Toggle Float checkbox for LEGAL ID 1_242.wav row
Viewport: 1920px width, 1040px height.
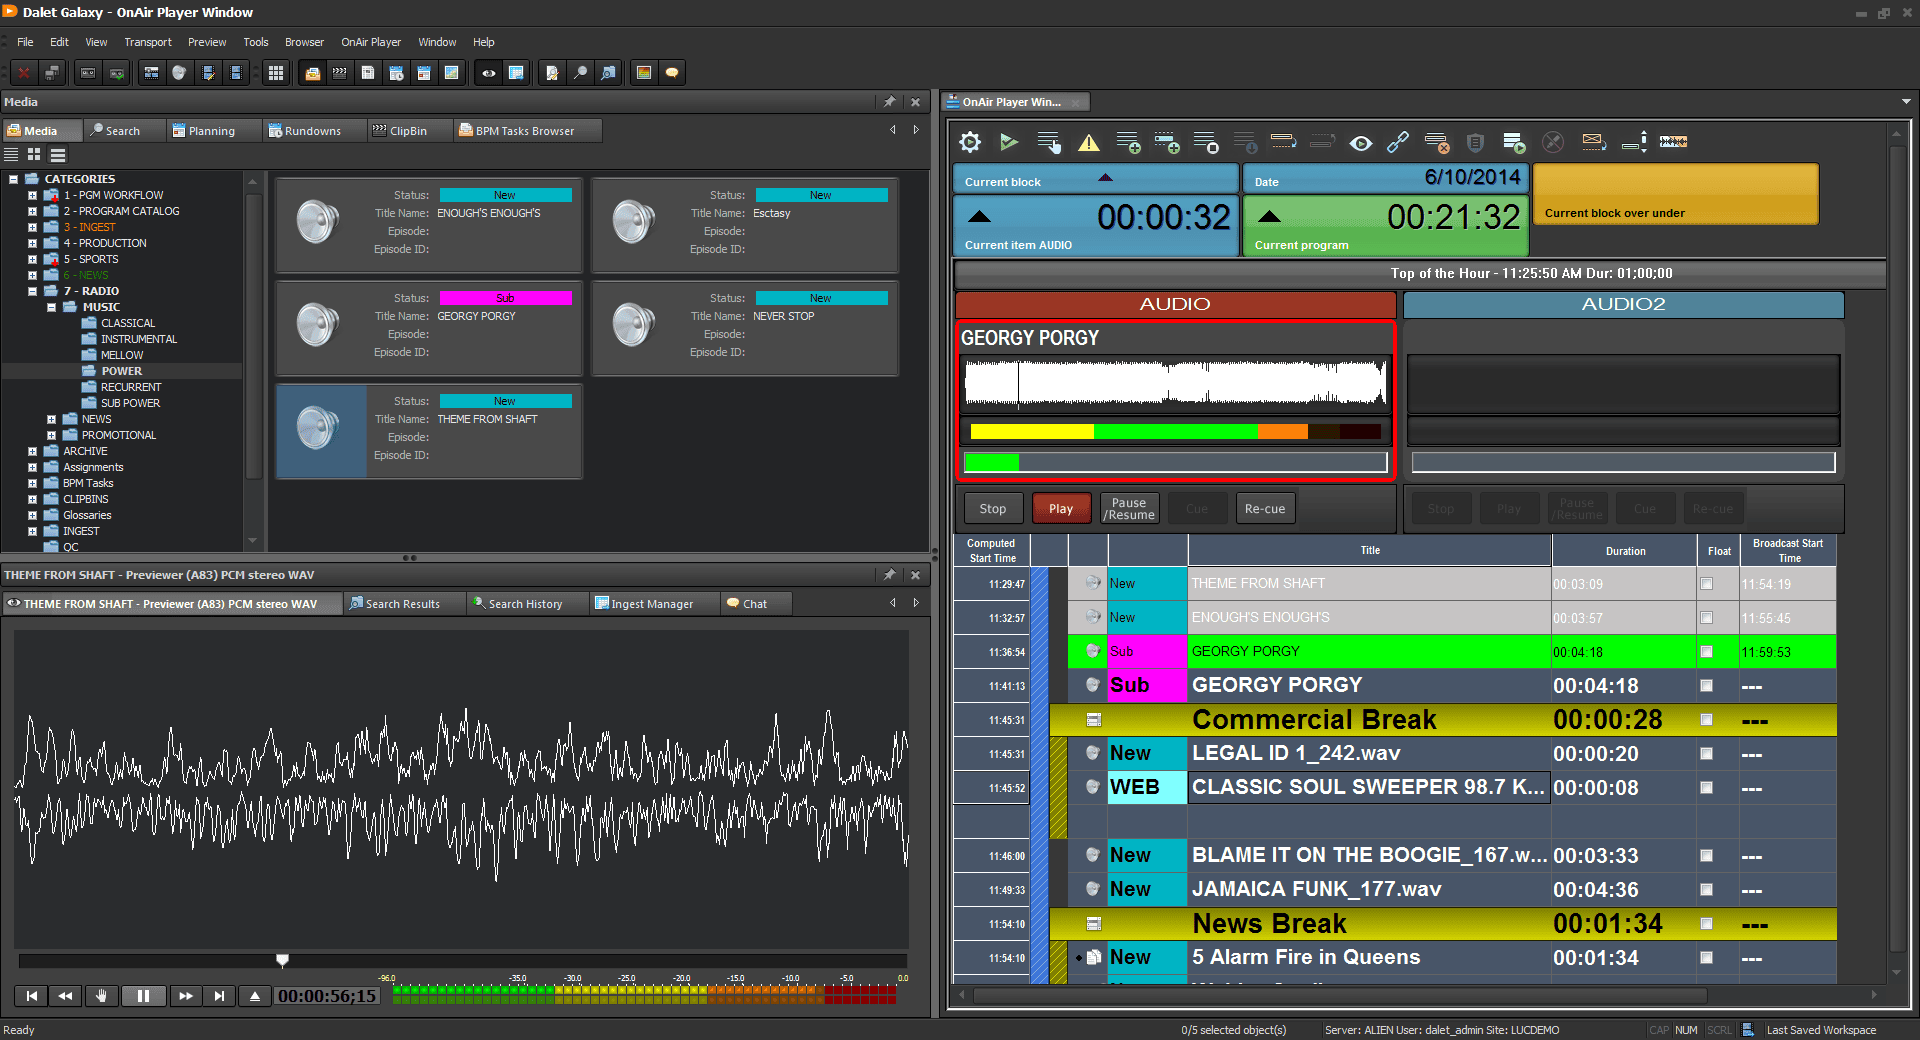click(1706, 754)
